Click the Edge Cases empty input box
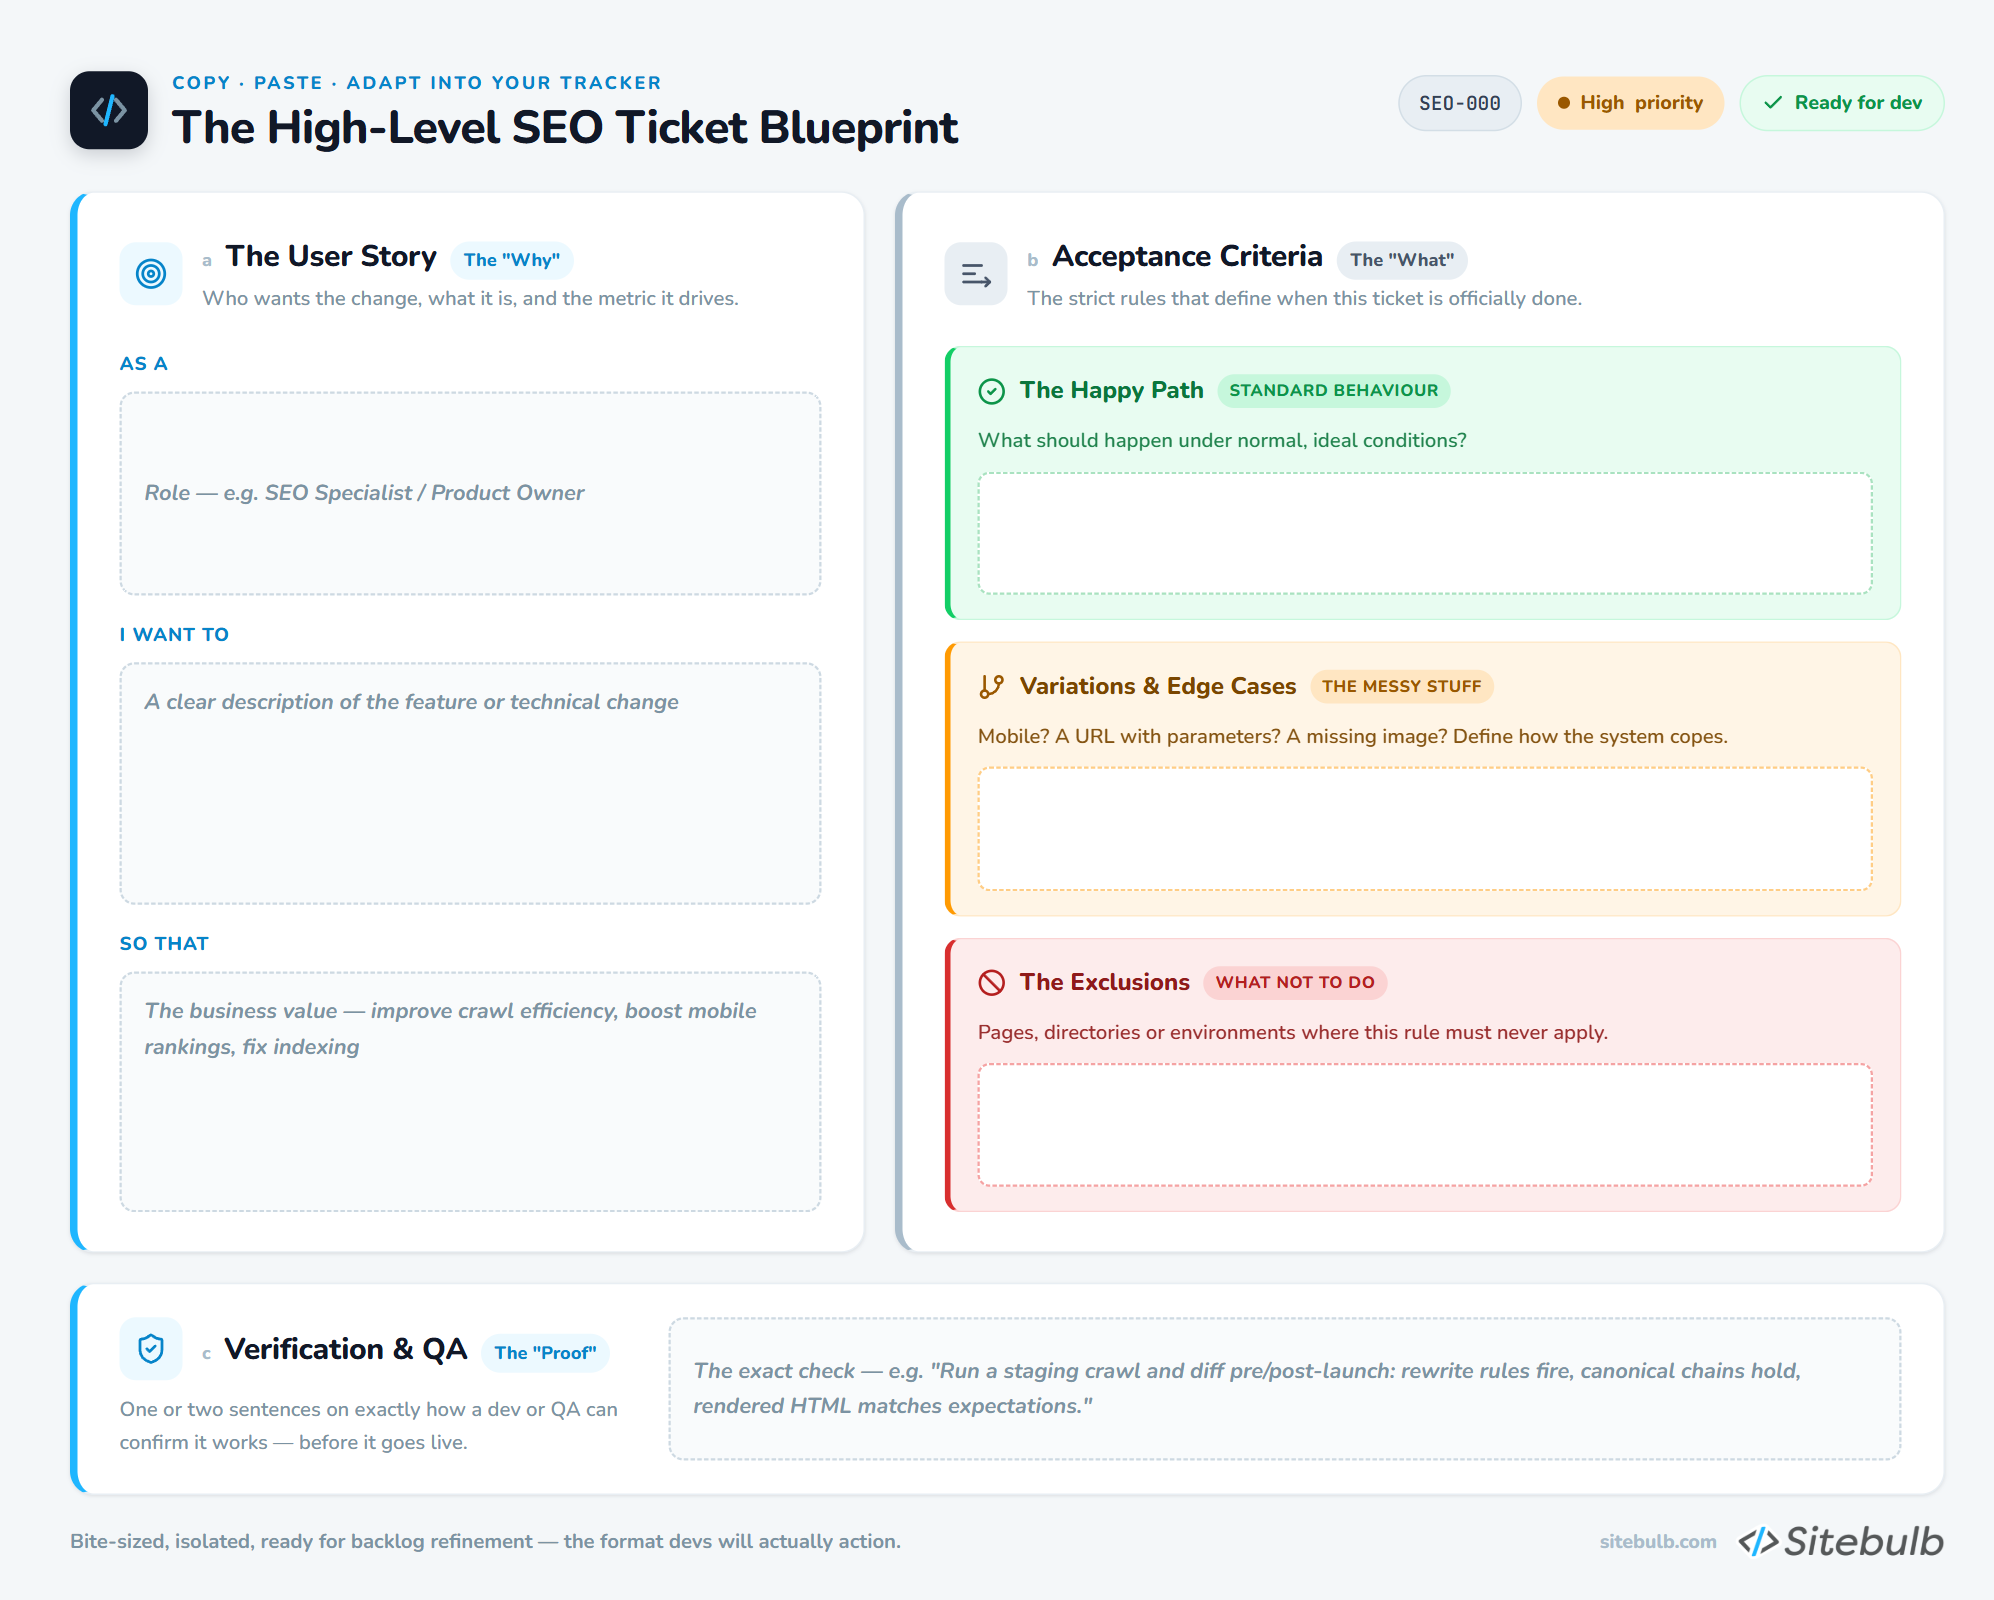This screenshot has width=1994, height=1600. click(1425, 829)
